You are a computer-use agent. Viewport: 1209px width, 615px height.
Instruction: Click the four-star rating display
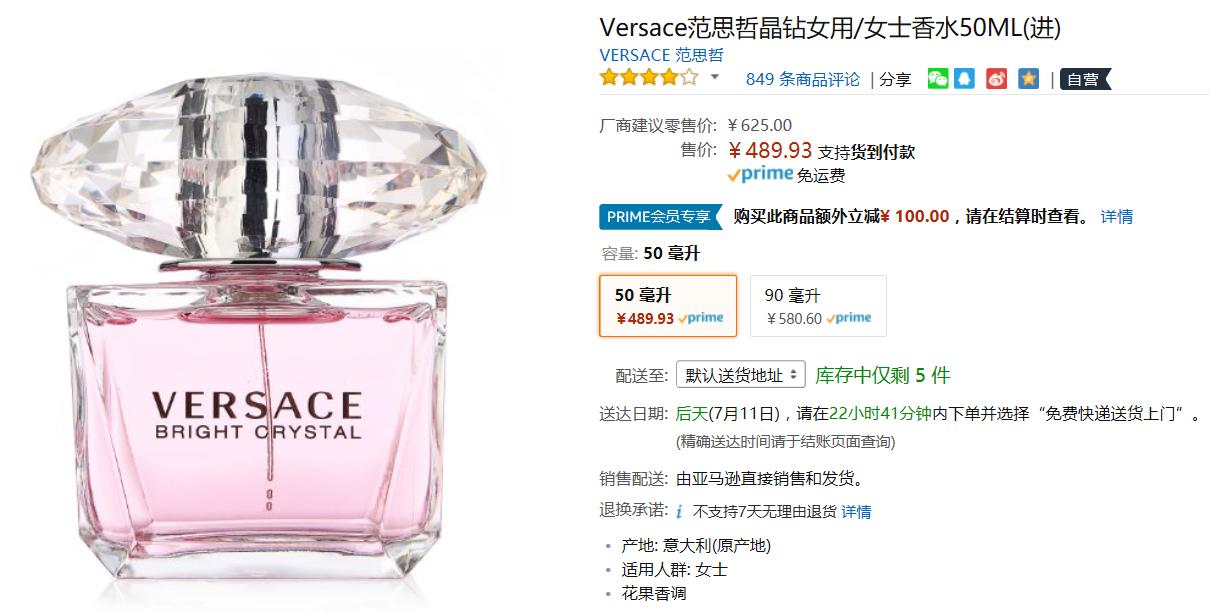pyautogui.click(x=648, y=77)
